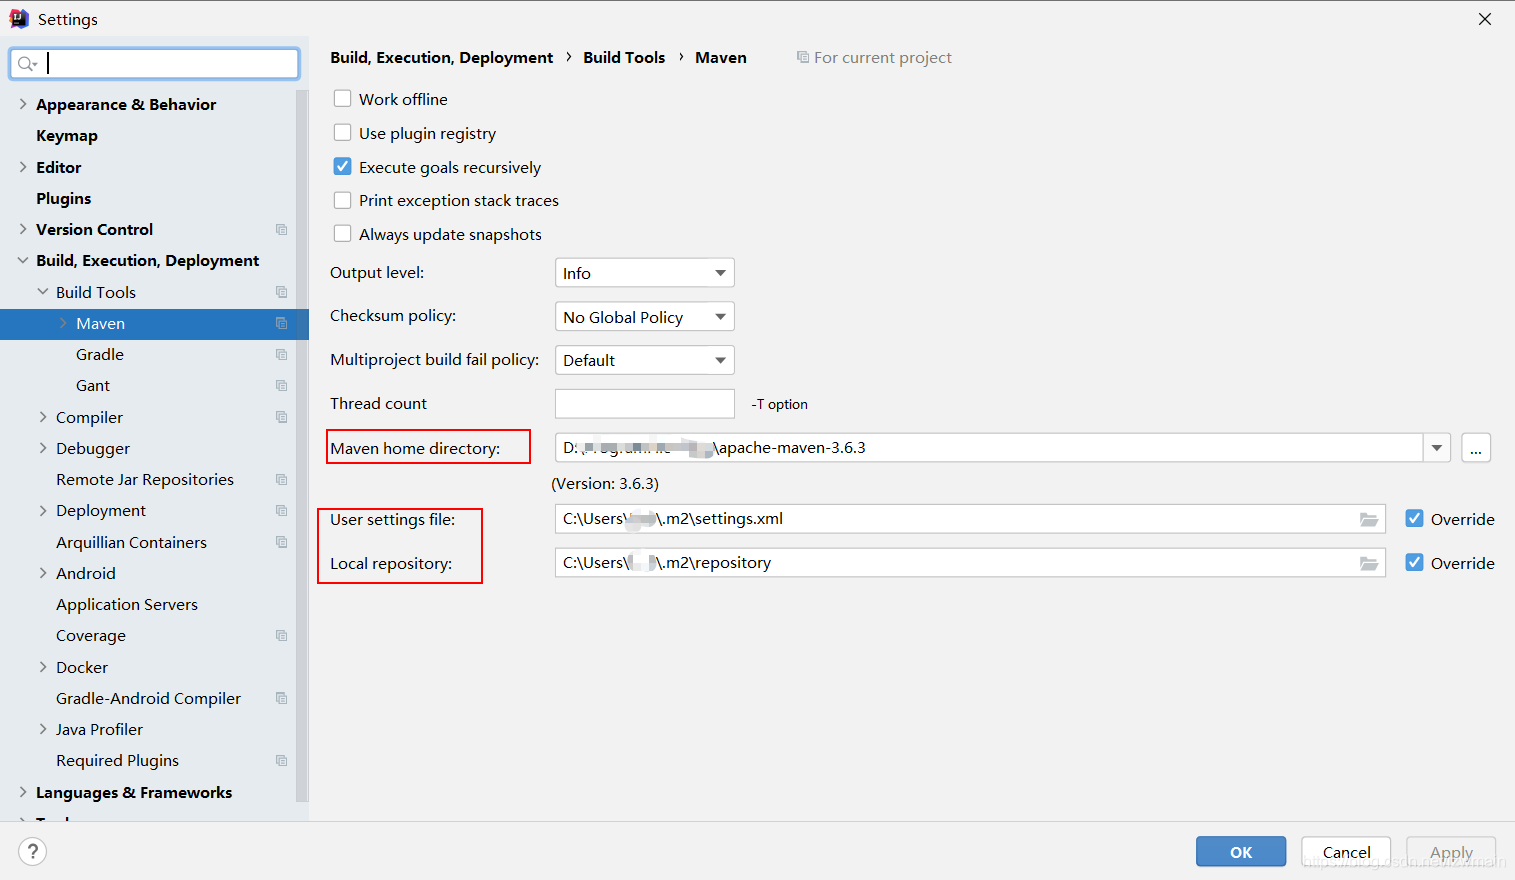Expand Languages & Frameworks section
Viewport: 1515px width, 880px height.
tap(22, 792)
